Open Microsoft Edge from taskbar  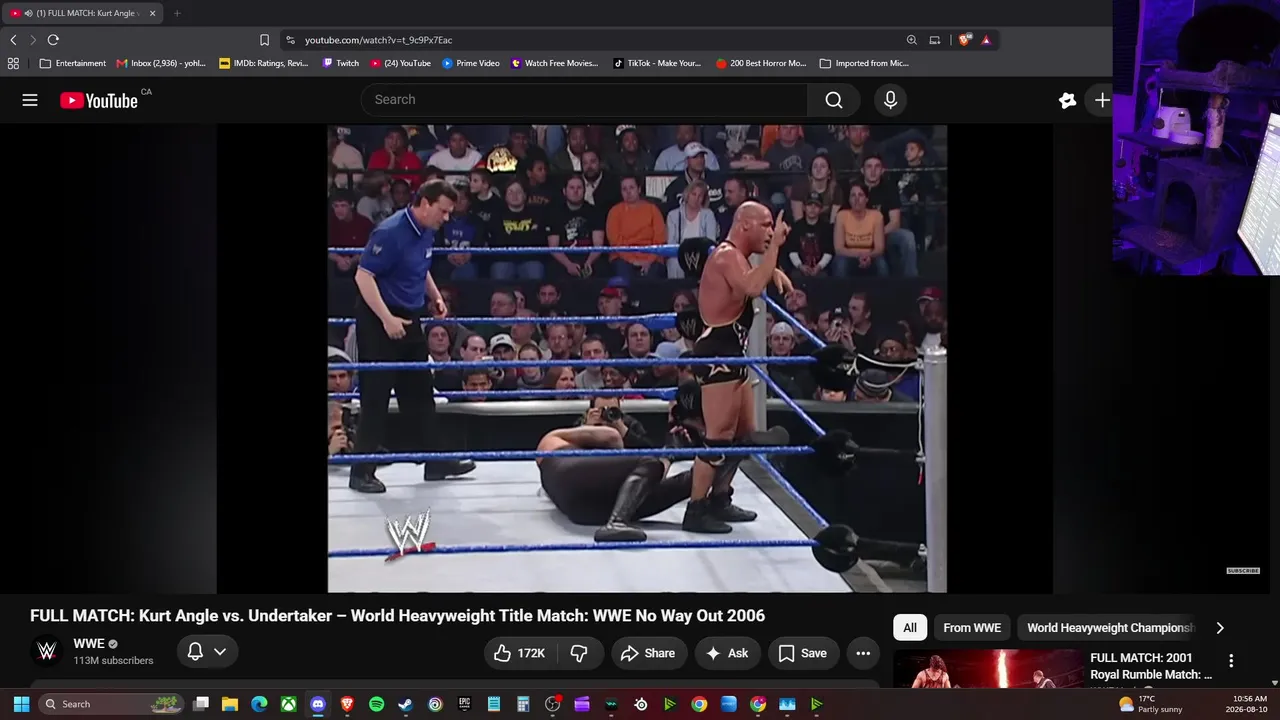(259, 704)
